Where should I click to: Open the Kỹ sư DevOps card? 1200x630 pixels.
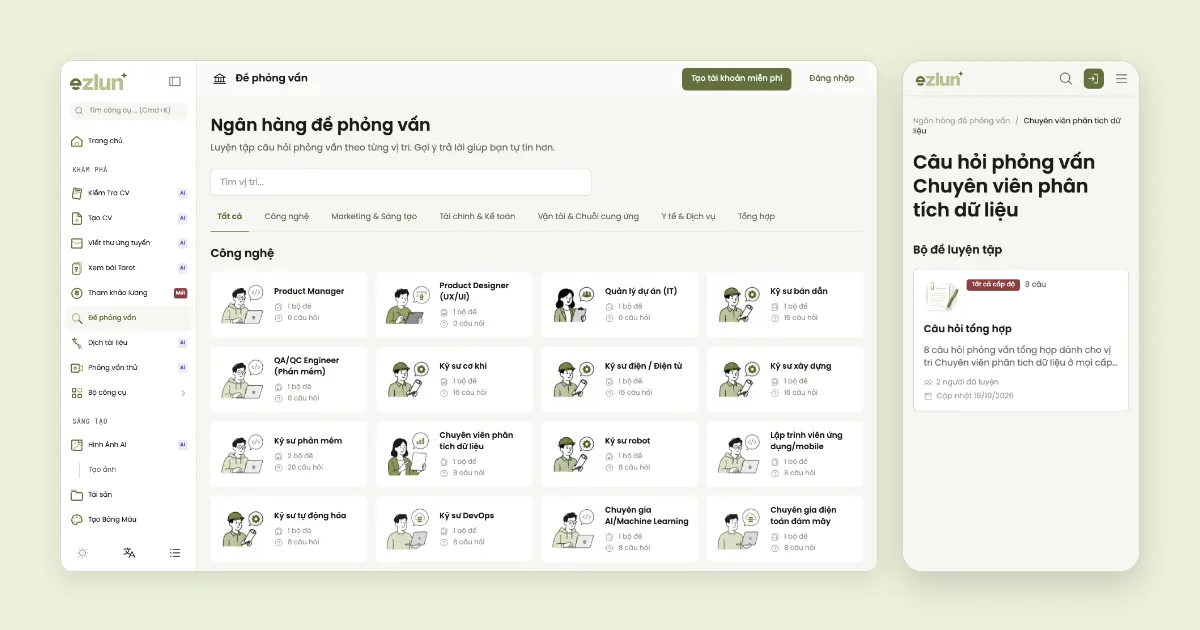pyautogui.click(x=454, y=529)
